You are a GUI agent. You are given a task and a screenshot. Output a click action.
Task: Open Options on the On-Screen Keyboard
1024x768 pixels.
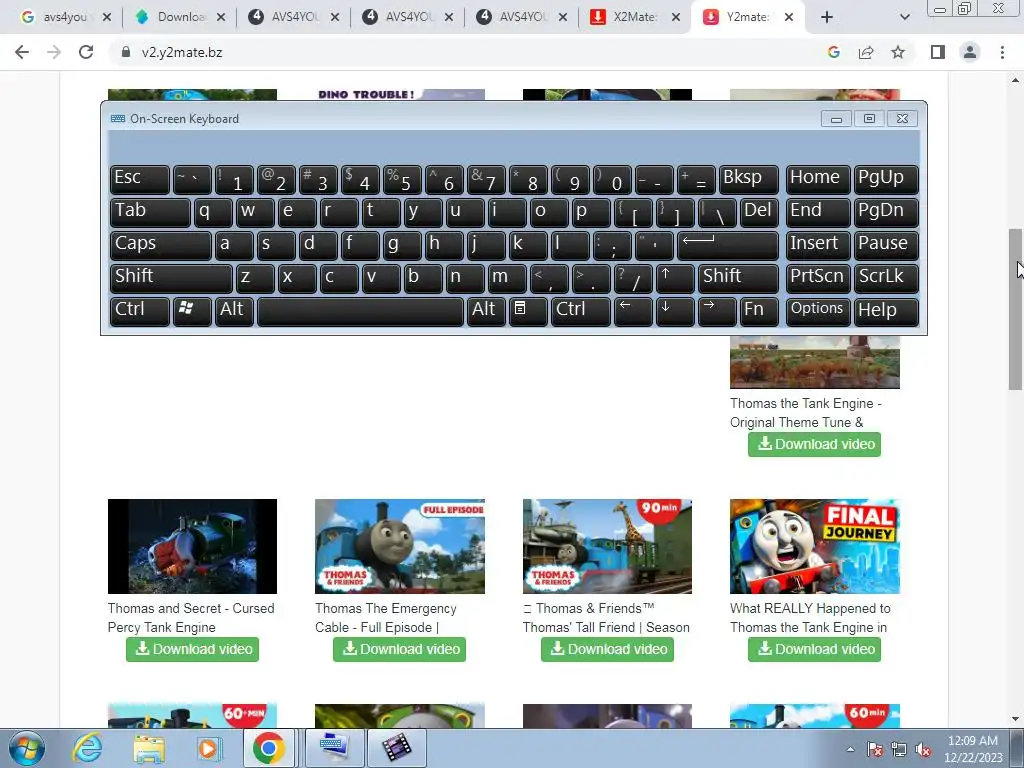818,311
